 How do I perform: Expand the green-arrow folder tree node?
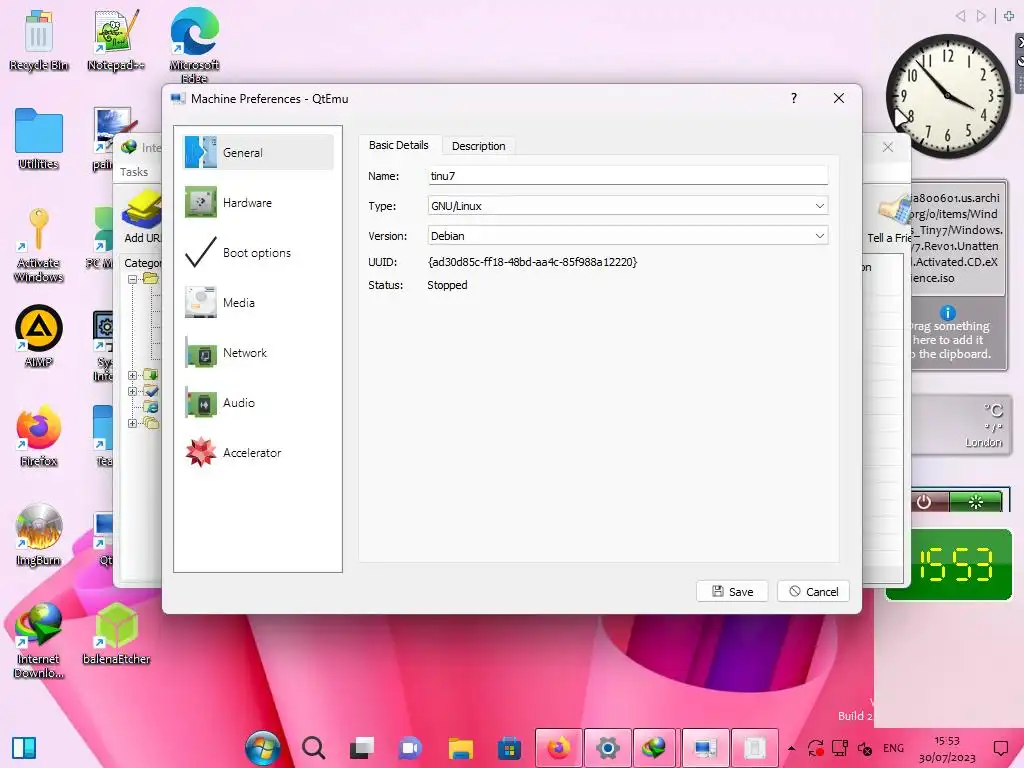tap(133, 375)
